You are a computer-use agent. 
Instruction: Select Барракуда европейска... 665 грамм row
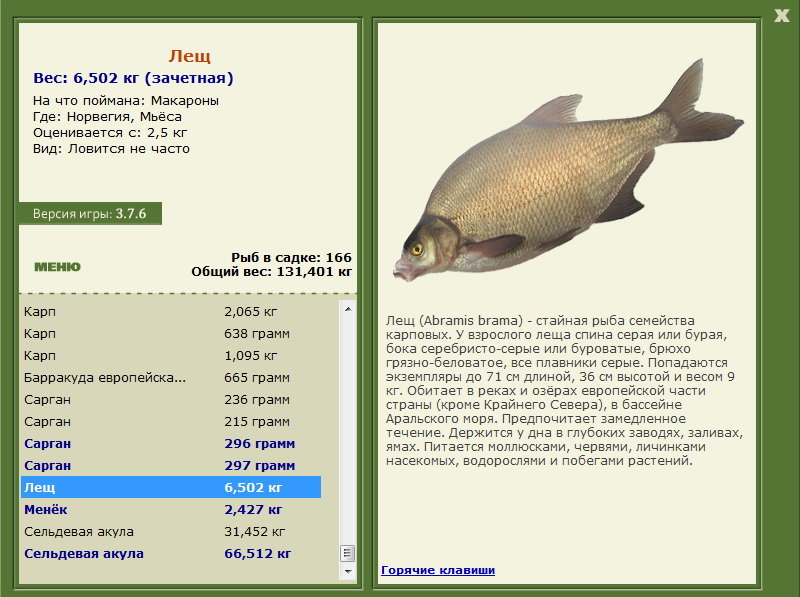(x=171, y=378)
